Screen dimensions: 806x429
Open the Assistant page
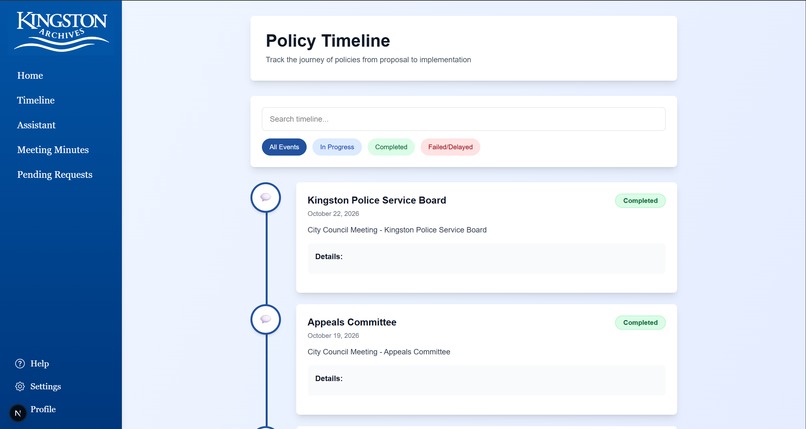(36, 125)
